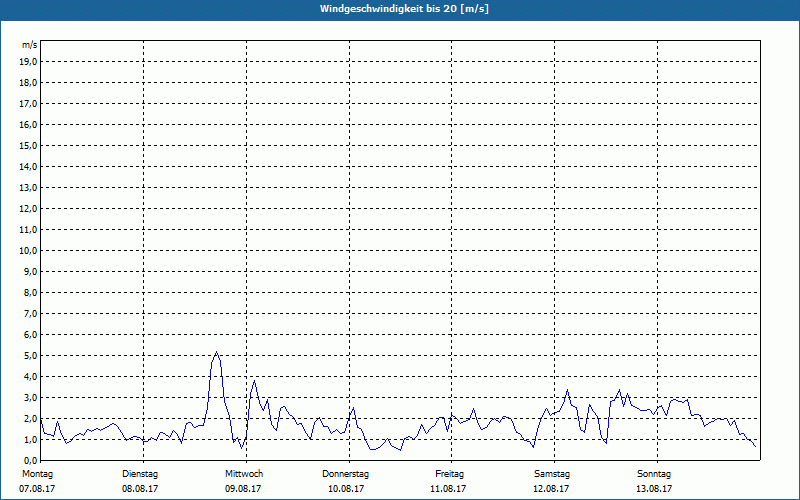Screen dimensions: 800x500
Task: Click the 0,0 axis label
Action: [x=31, y=460]
